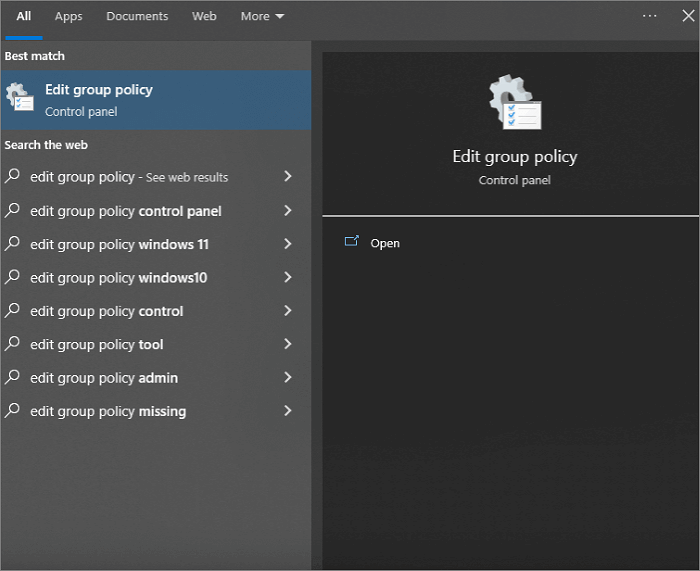This screenshot has height=571, width=700.
Task: Click 'Edit group policy' title in preview pane
Action: (x=515, y=157)
